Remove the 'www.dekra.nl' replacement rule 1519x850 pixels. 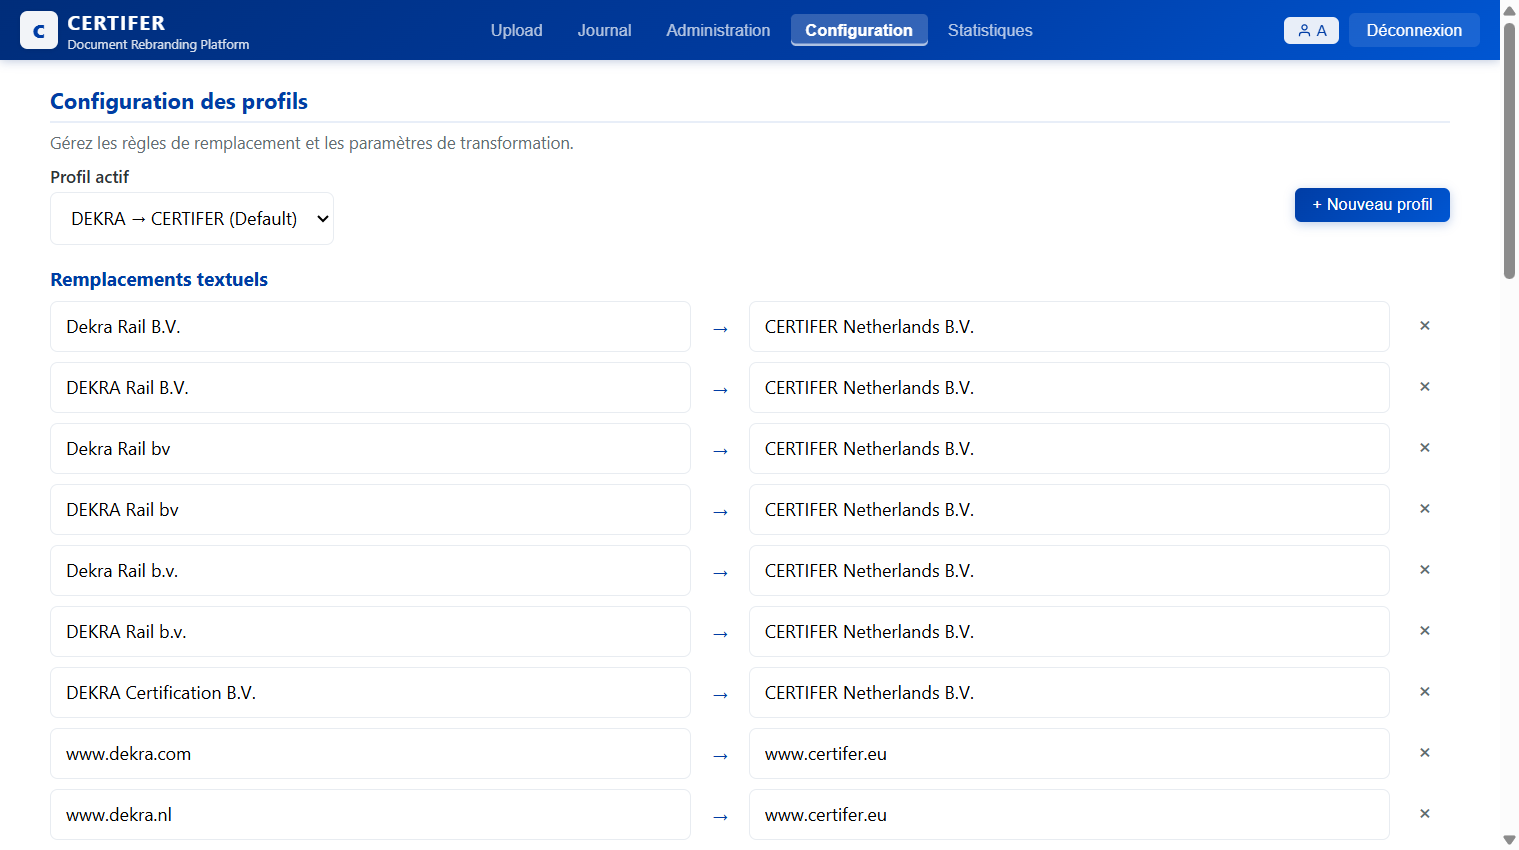tap(1424, 814)
